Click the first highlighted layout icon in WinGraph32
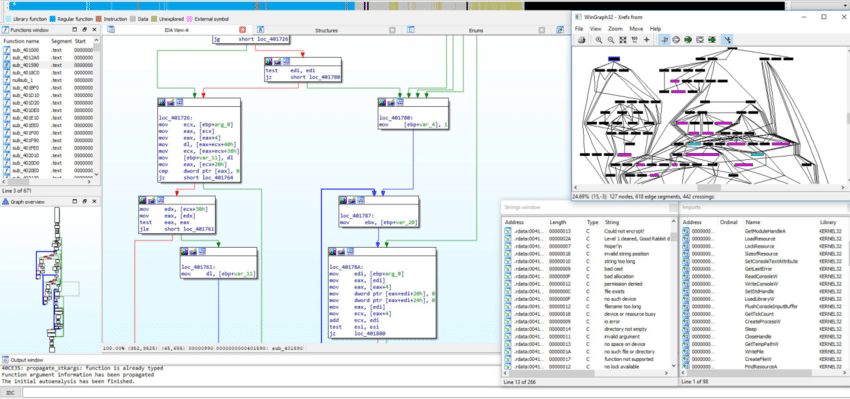Viewport: 850px width, 399px height. 664,40
